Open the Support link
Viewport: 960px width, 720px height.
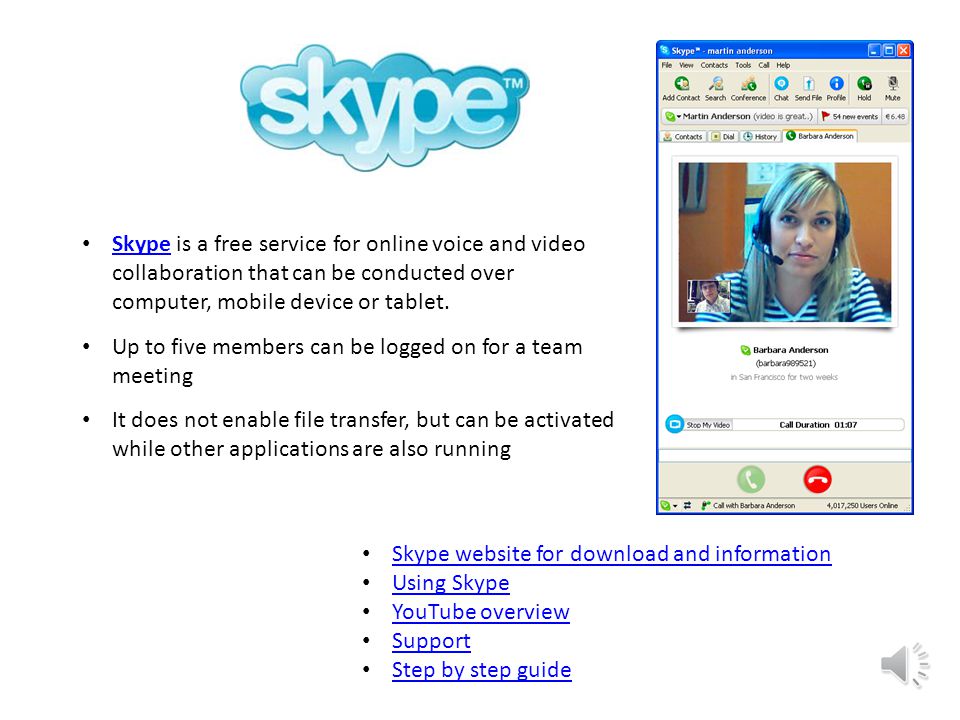(x=431, y=641)
